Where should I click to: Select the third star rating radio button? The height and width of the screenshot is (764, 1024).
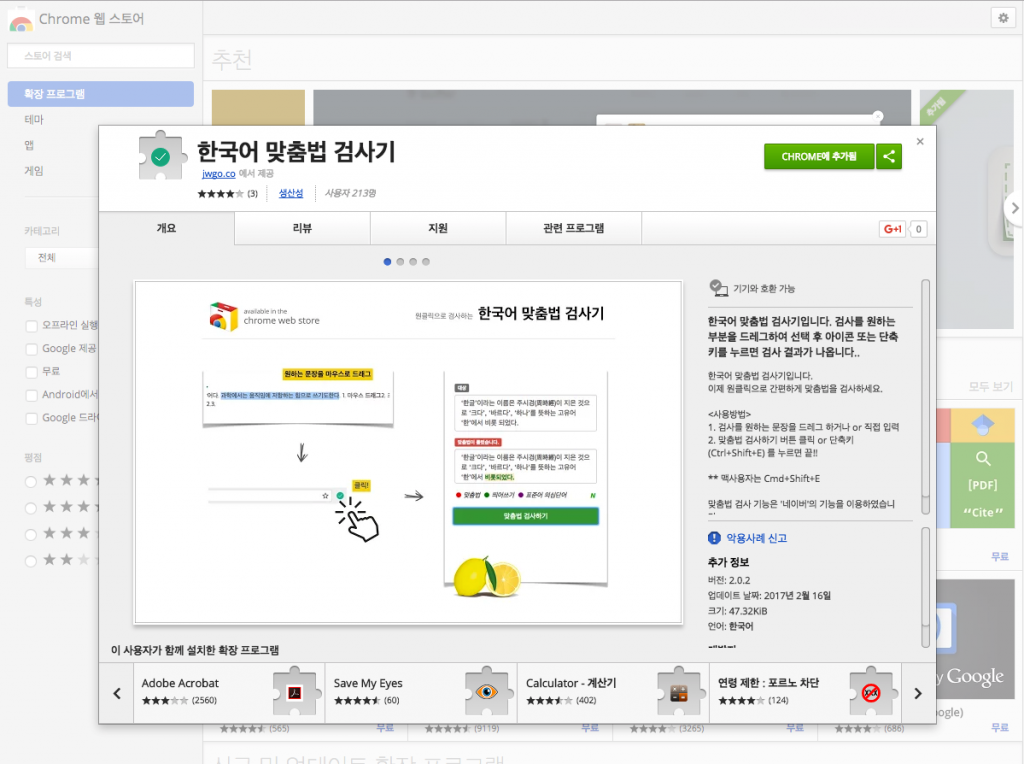click(31, 535)
